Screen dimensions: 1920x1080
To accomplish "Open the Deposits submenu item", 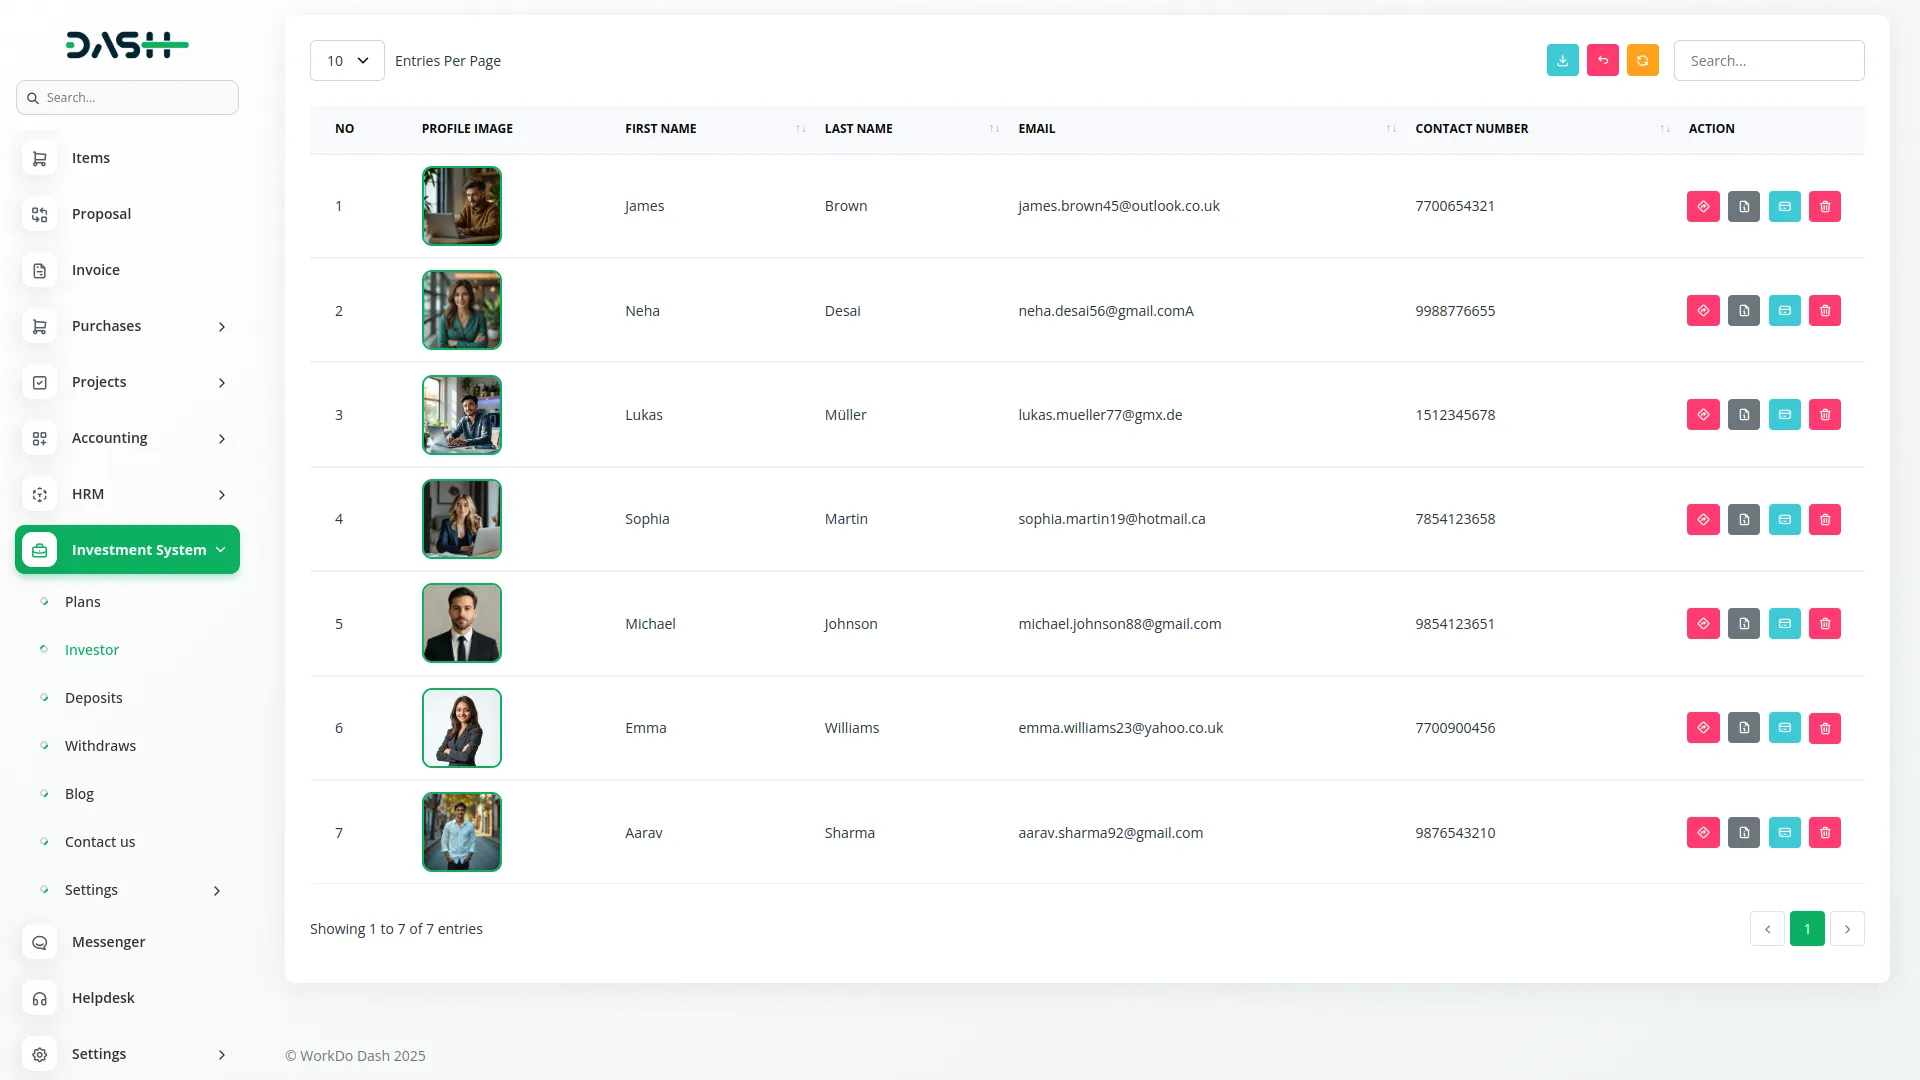I will tap(93, 698).
